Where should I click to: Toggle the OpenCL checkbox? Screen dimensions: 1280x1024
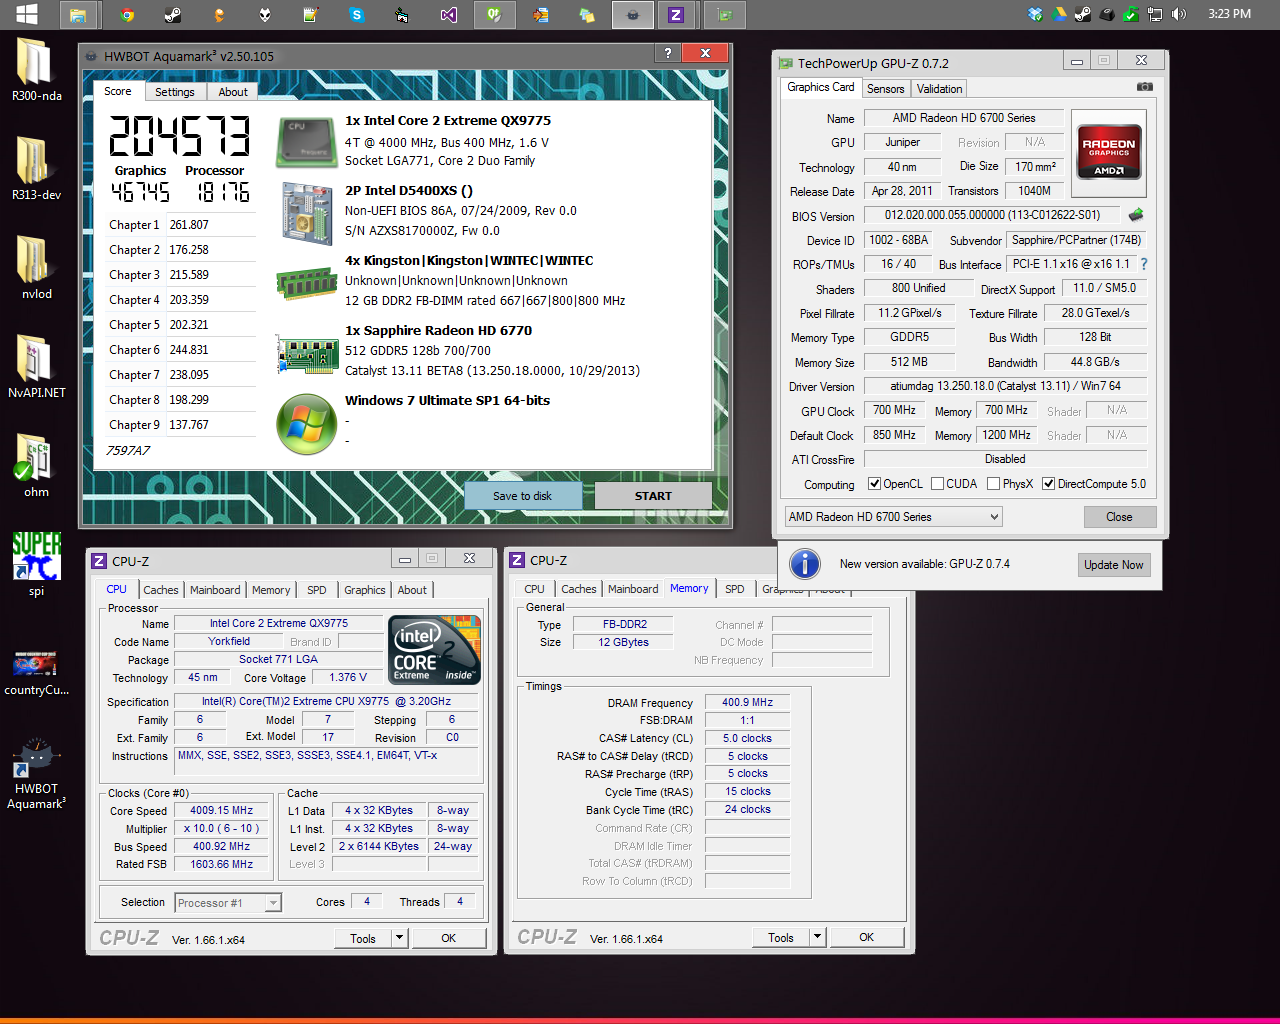(x=875, y=484)
